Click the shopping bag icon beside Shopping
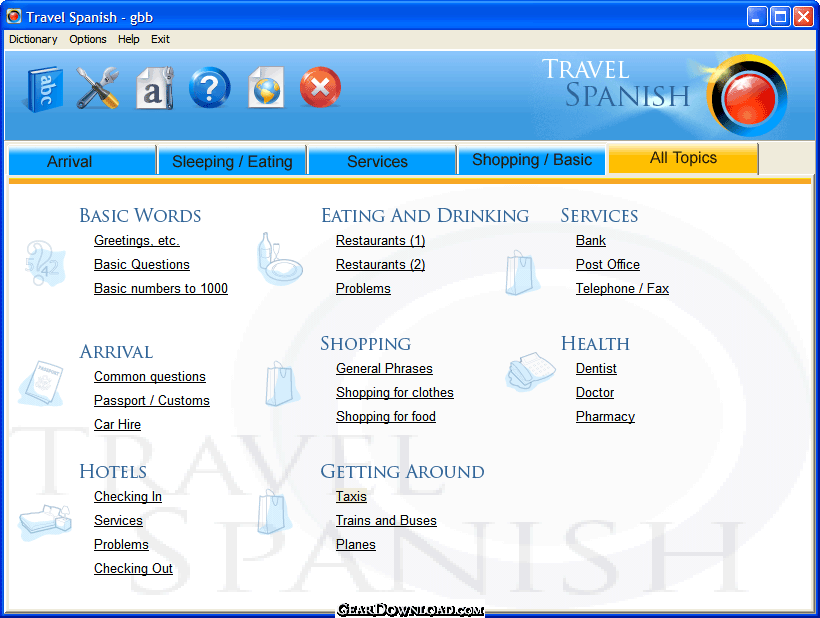Viewport: 820px width, 618px height. 282,384
